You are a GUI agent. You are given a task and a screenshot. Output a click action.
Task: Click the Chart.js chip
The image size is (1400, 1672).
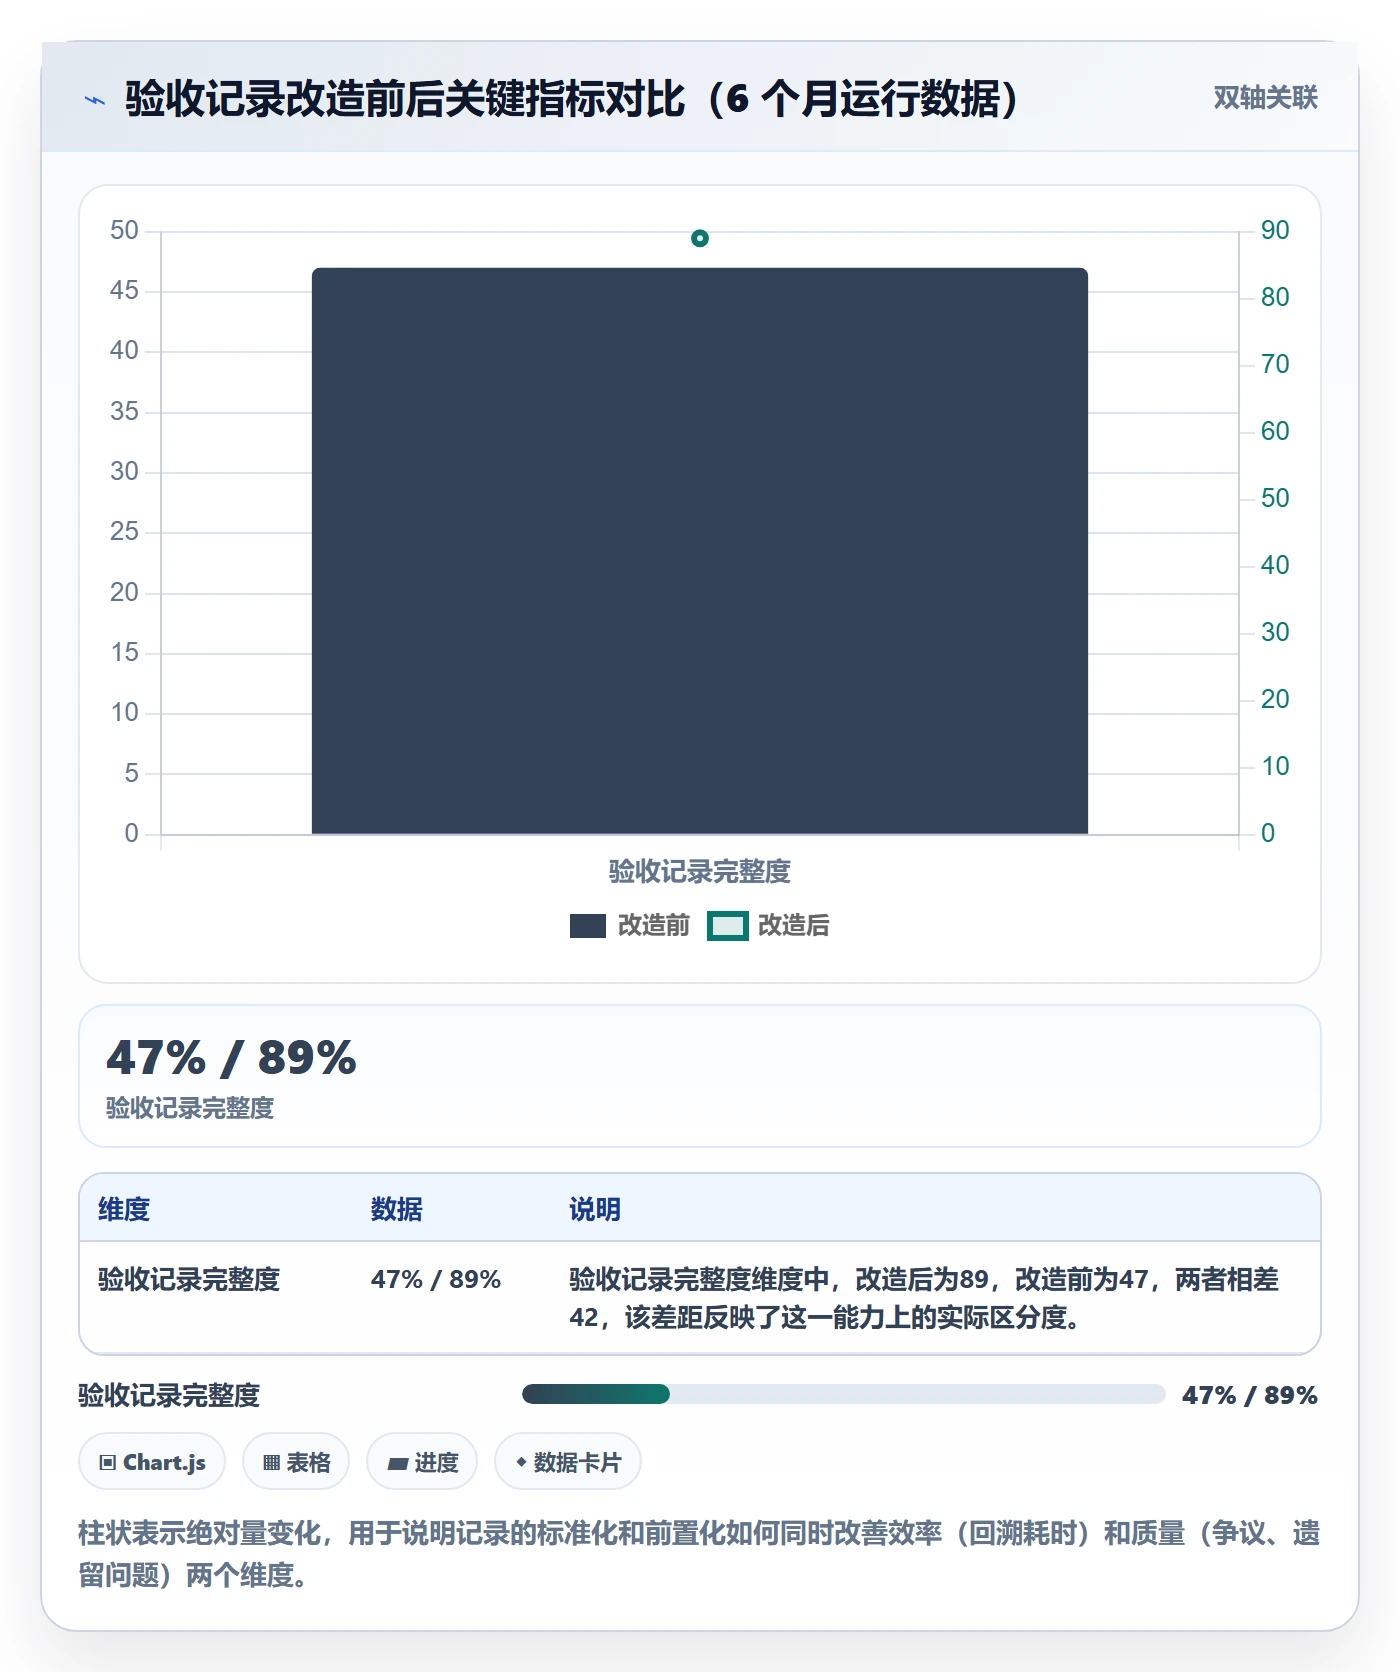(x=152, y=1462)
